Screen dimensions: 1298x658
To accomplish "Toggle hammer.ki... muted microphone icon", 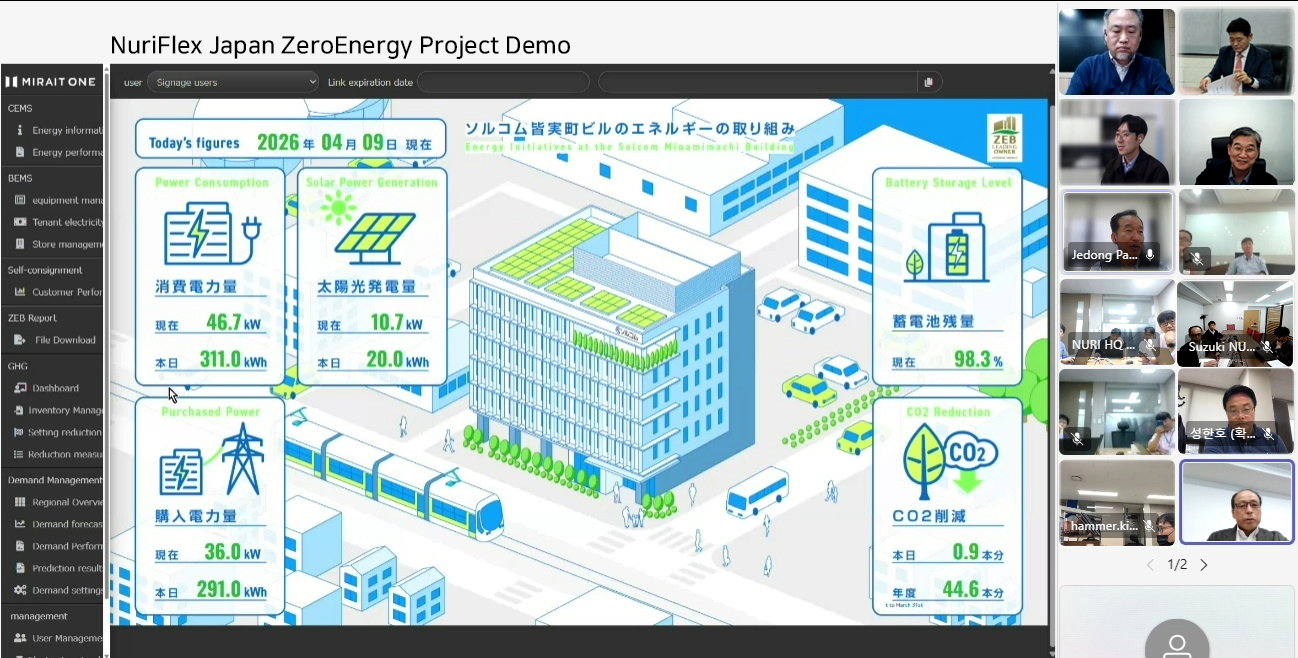I will click(1150, 526).
